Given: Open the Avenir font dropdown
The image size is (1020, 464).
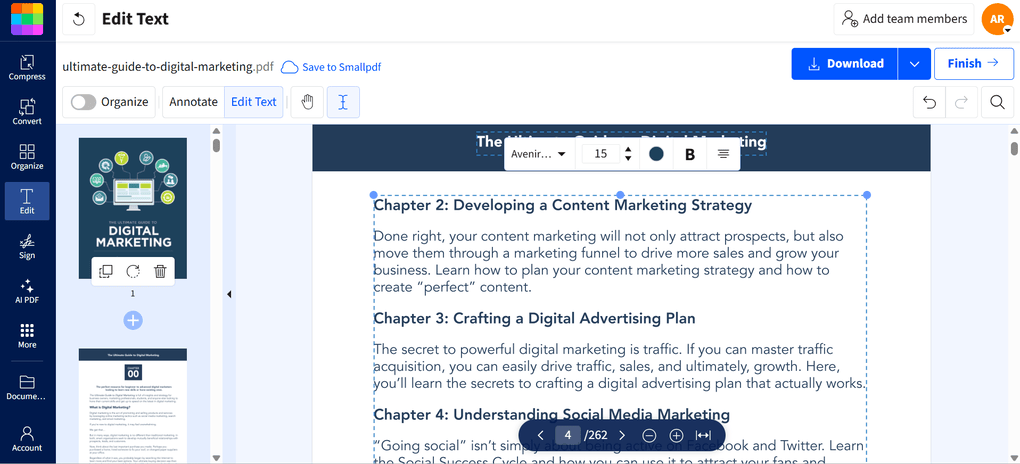Looking at the screenshot, I should (539, 154).
